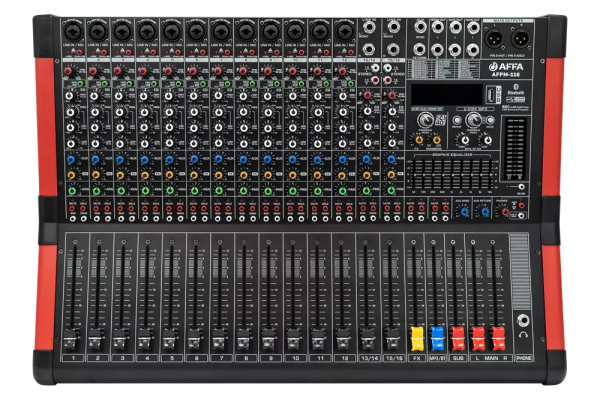Click the green PAN knob on channel 10
Image resolution: width=600 pixels, height=400 pixels.
[x=293, y=190]
